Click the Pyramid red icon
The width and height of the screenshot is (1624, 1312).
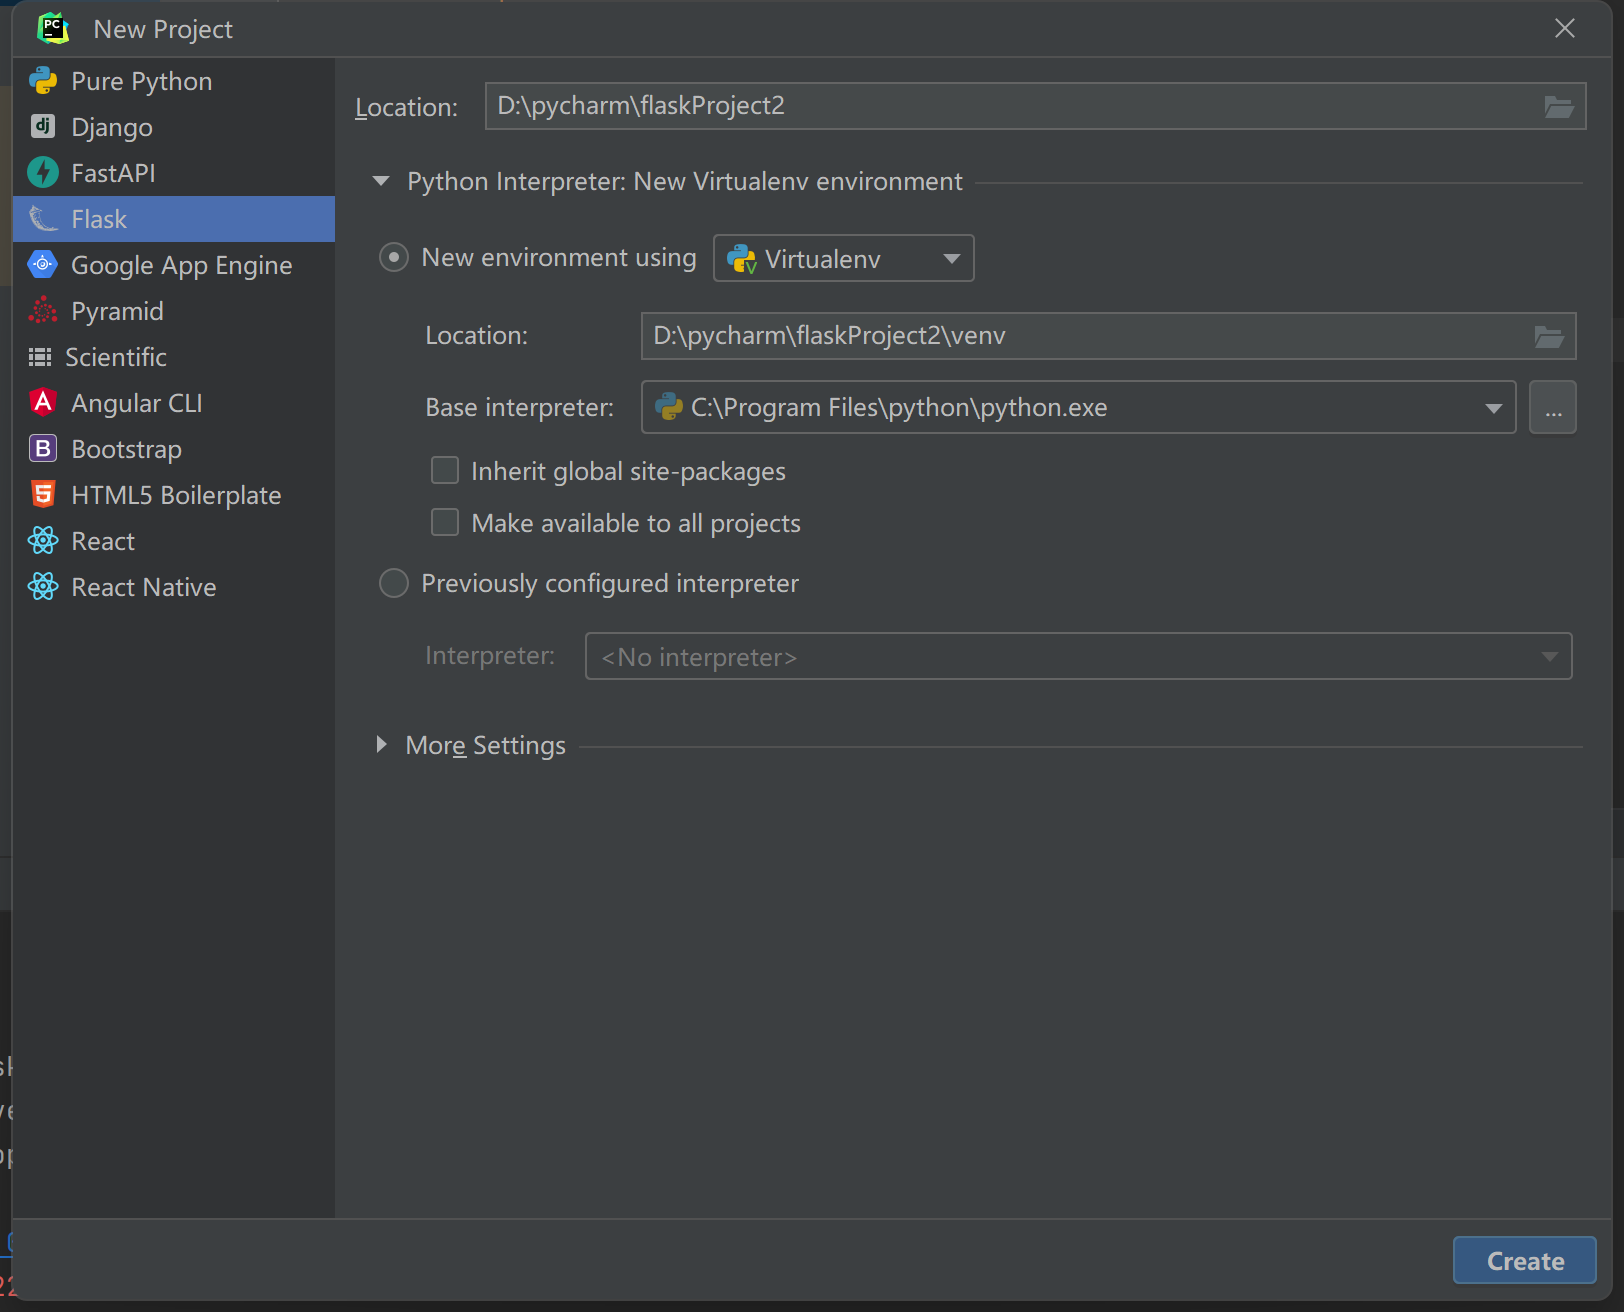point(43,310)
